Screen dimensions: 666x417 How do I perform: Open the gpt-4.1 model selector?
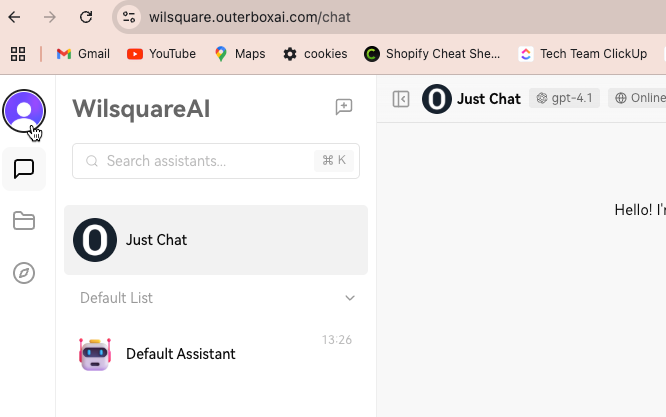(564, 98)
